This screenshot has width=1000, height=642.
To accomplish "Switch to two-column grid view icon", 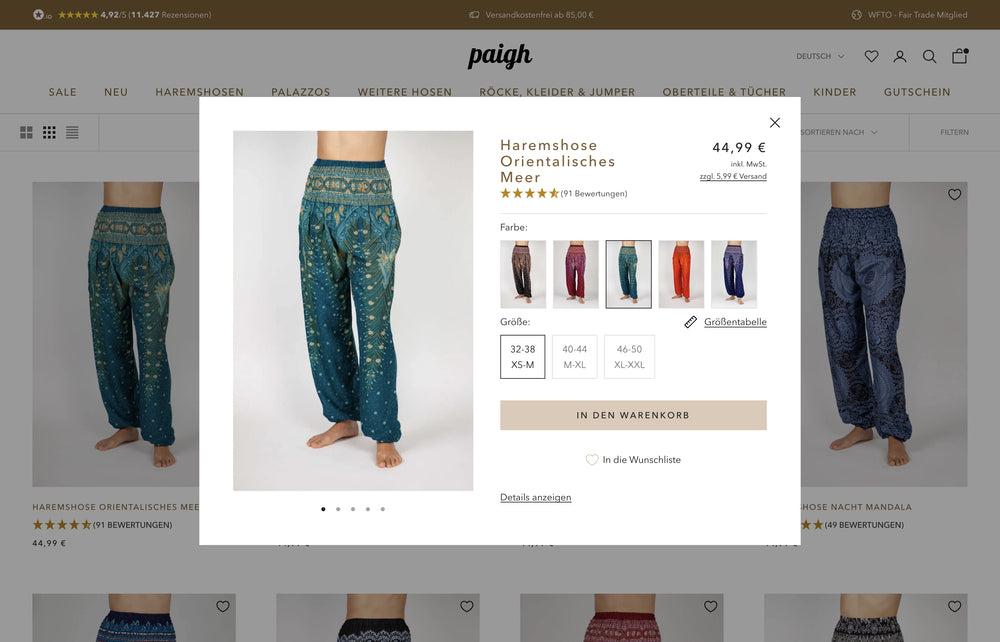I will click(26, 133).
